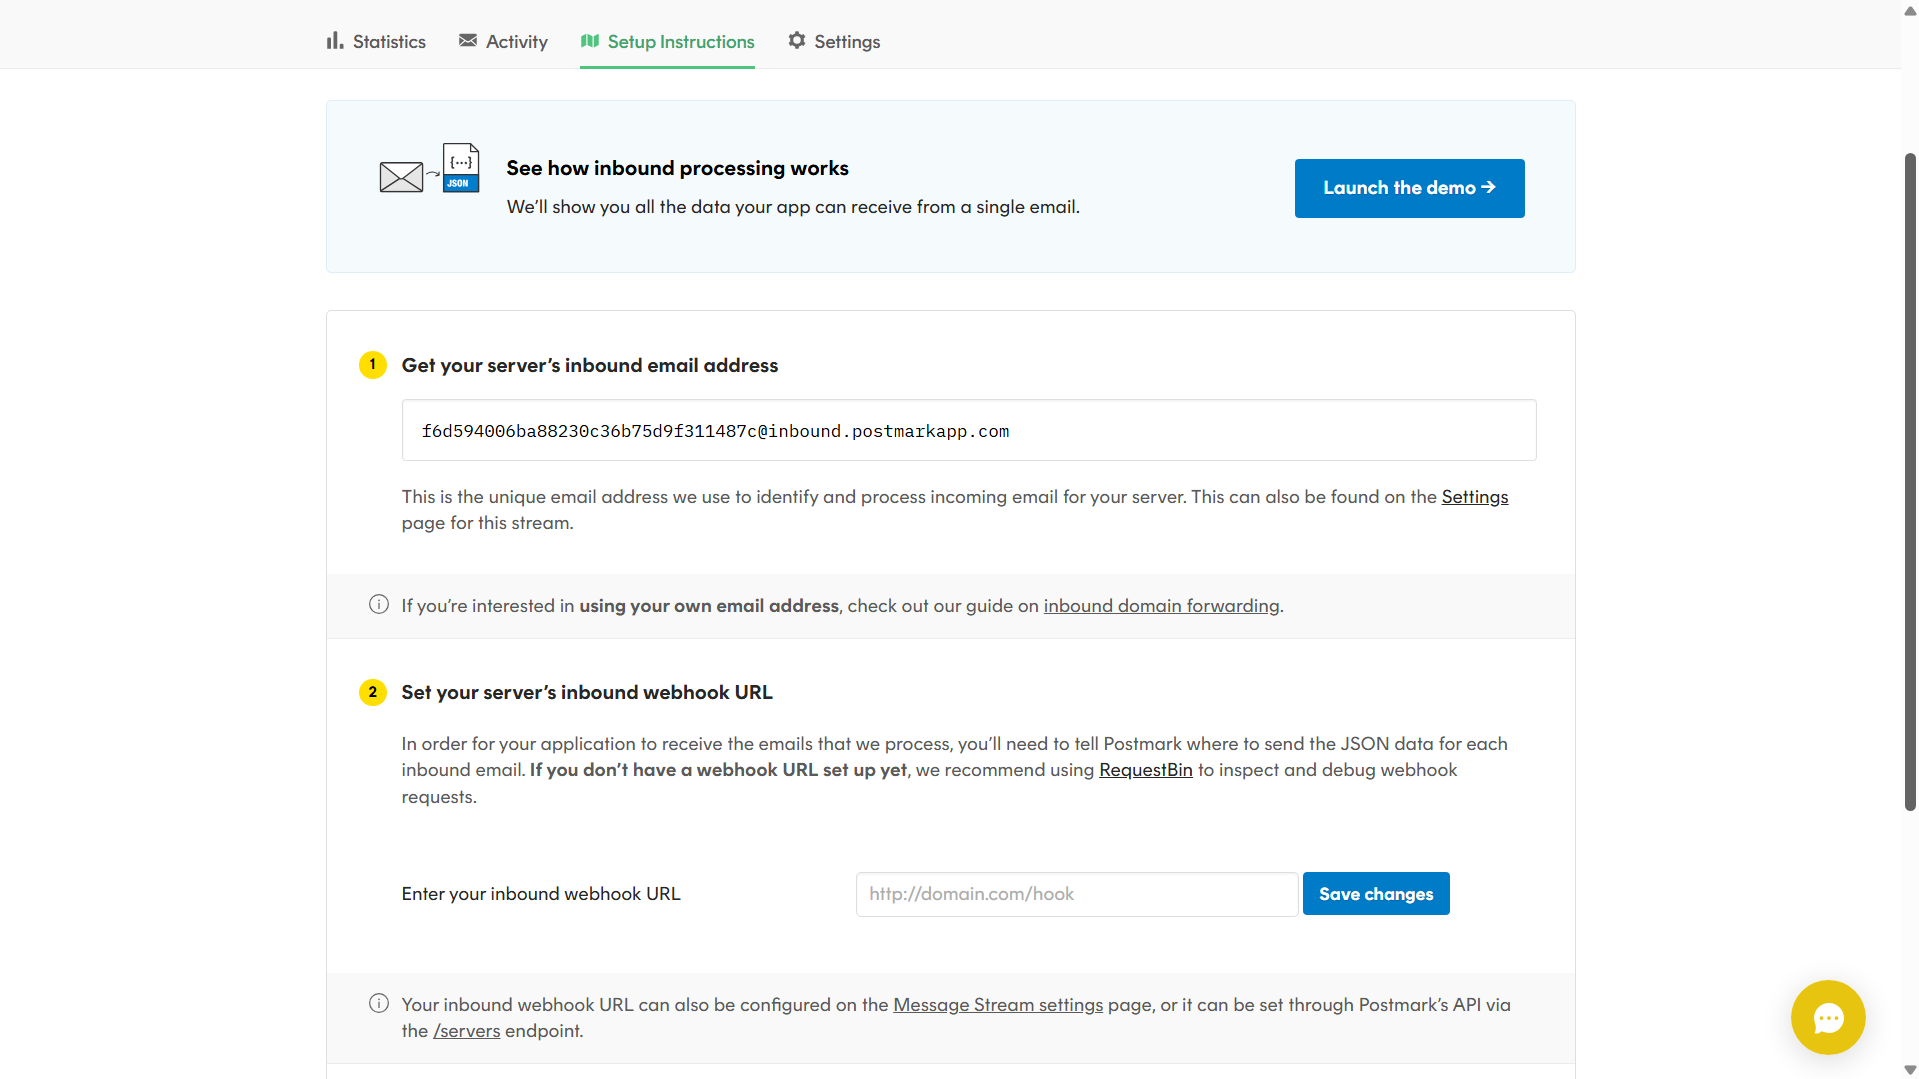Click info icon beside webhook URL note
This screenshot has height=1079, width=1919.
379,1004
